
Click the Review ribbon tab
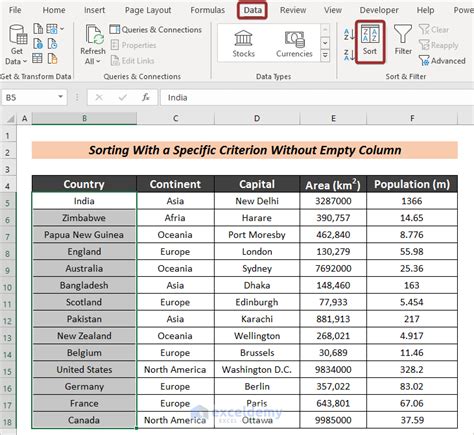pyautogui.click(x=293, y=10)
